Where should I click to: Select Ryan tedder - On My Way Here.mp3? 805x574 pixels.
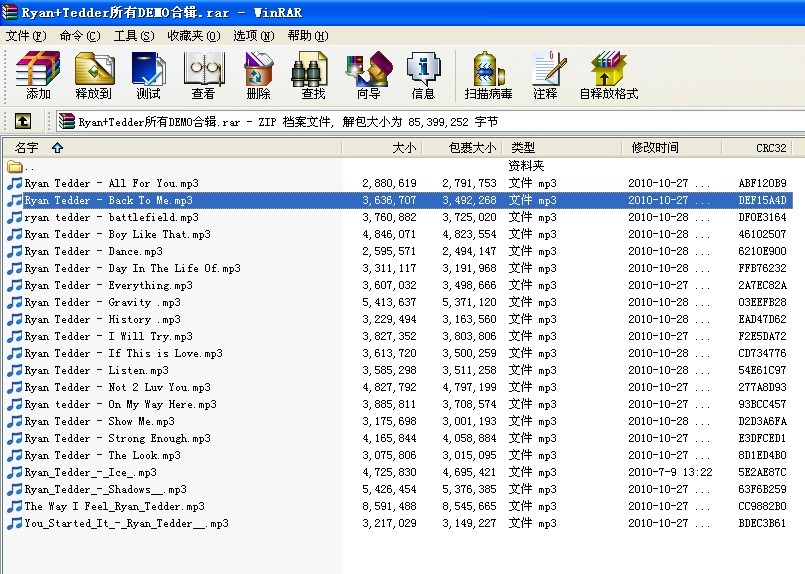click(120, 404)
